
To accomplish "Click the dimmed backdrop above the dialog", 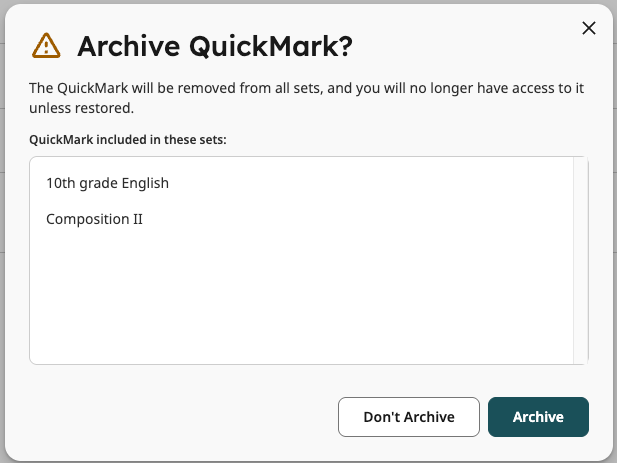I will [308, 2].
